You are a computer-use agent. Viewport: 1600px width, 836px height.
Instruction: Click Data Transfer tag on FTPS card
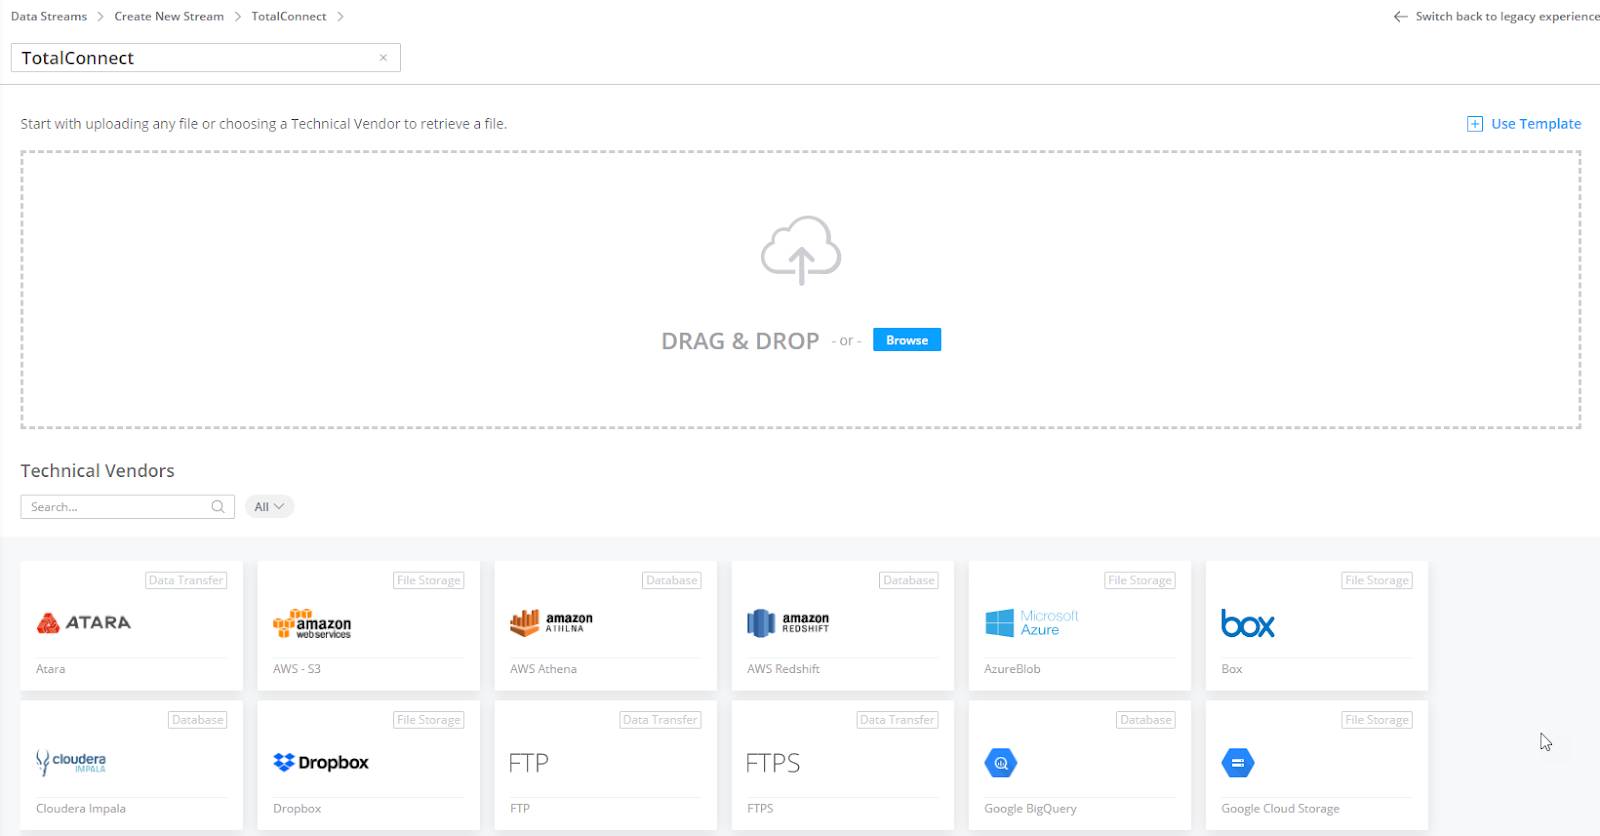[897, 720]
